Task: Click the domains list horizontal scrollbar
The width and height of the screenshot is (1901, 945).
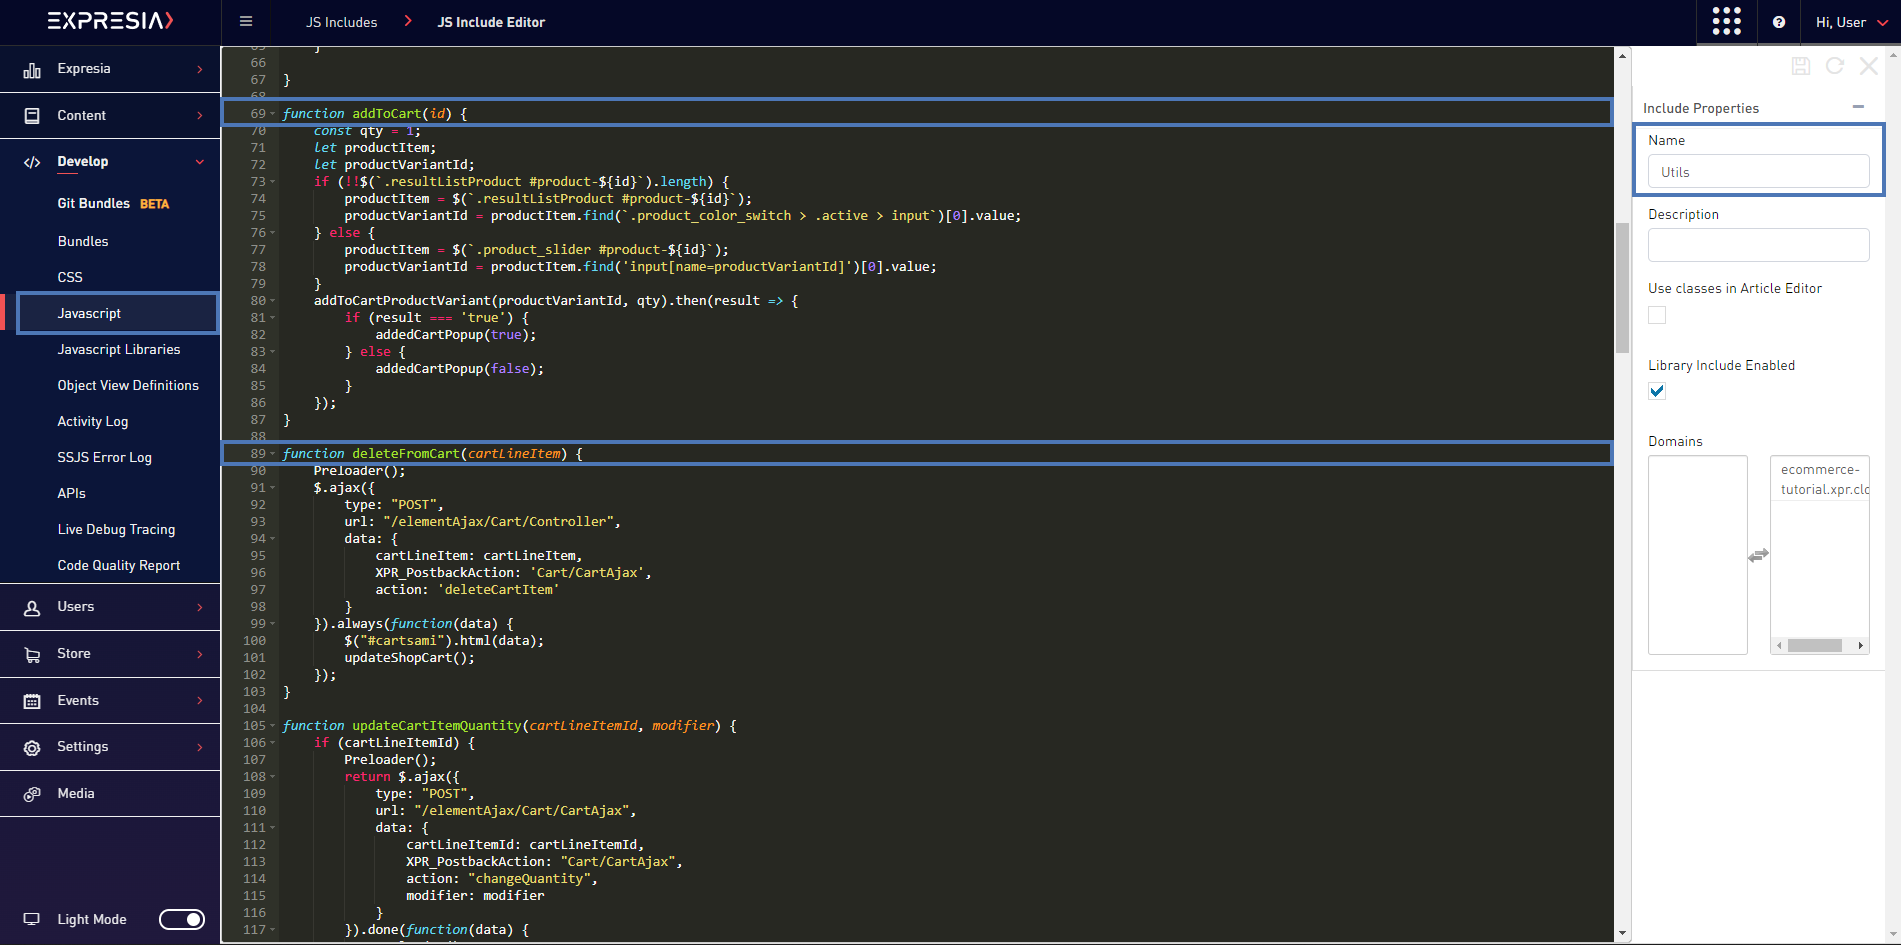Action: tap(1814, 645)
